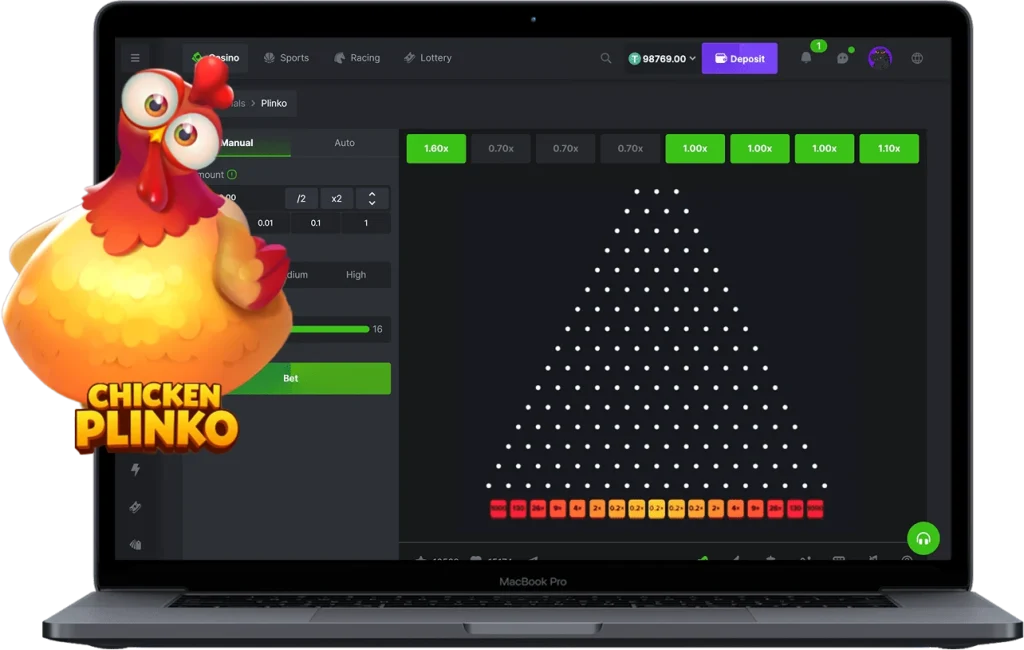
Task: Open the notifications bell
Action: coord(806,57)
